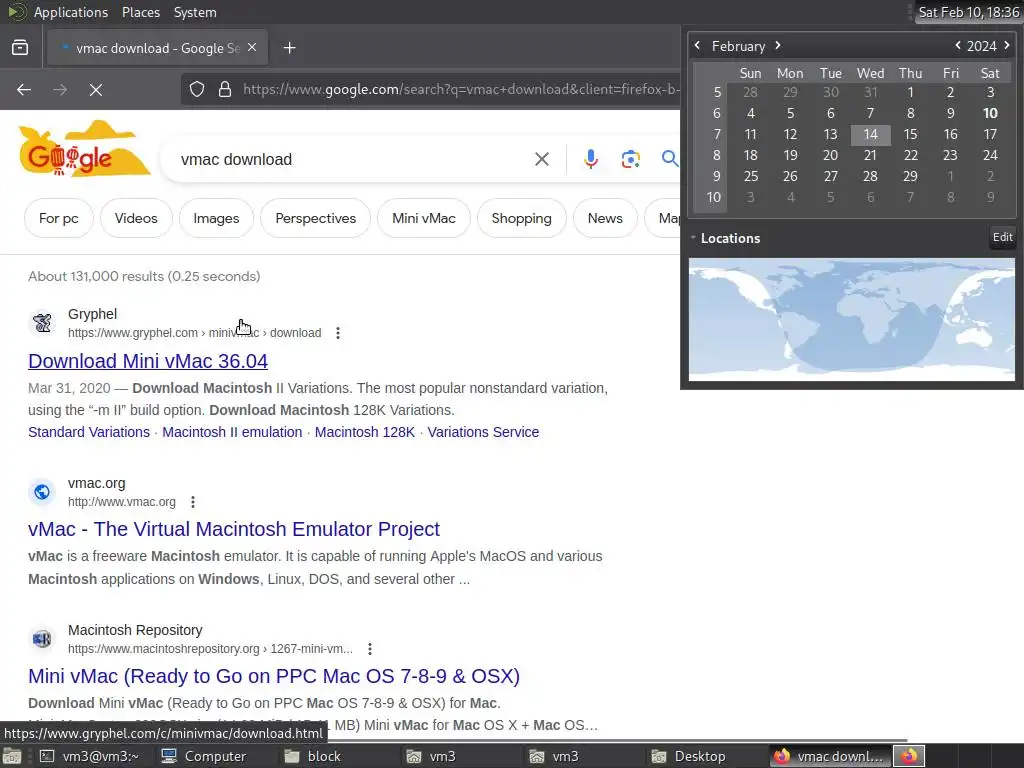Click the show desktop icon in taskbar
This screenshot has width=1024, height=768.
coord(12,756)
